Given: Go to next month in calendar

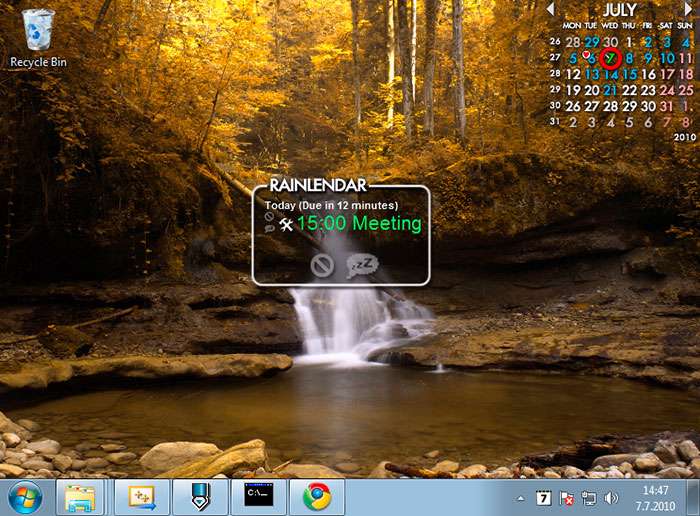Looking at the screenshot, I should 690,9.
